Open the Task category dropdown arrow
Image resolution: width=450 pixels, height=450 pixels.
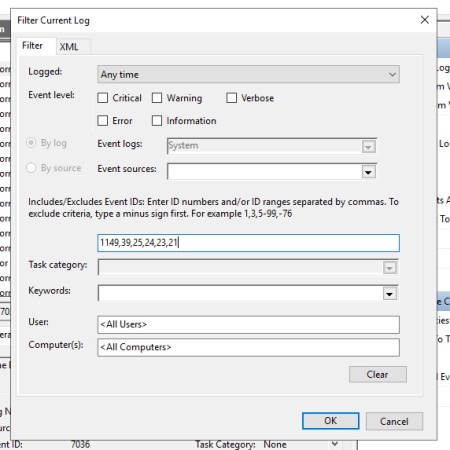point(389,268)
